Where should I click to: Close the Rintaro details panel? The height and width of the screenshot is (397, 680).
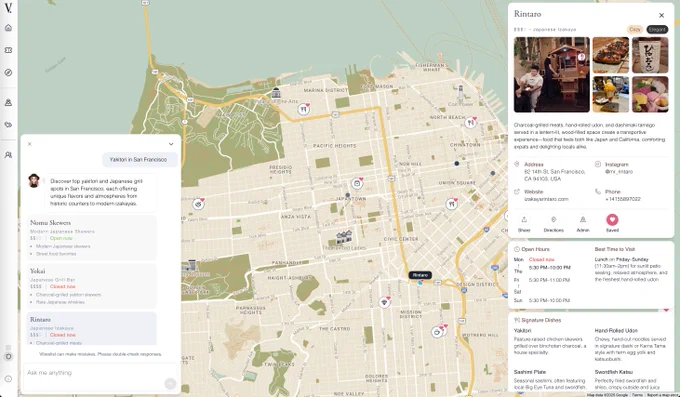click(x=661, y=15)
